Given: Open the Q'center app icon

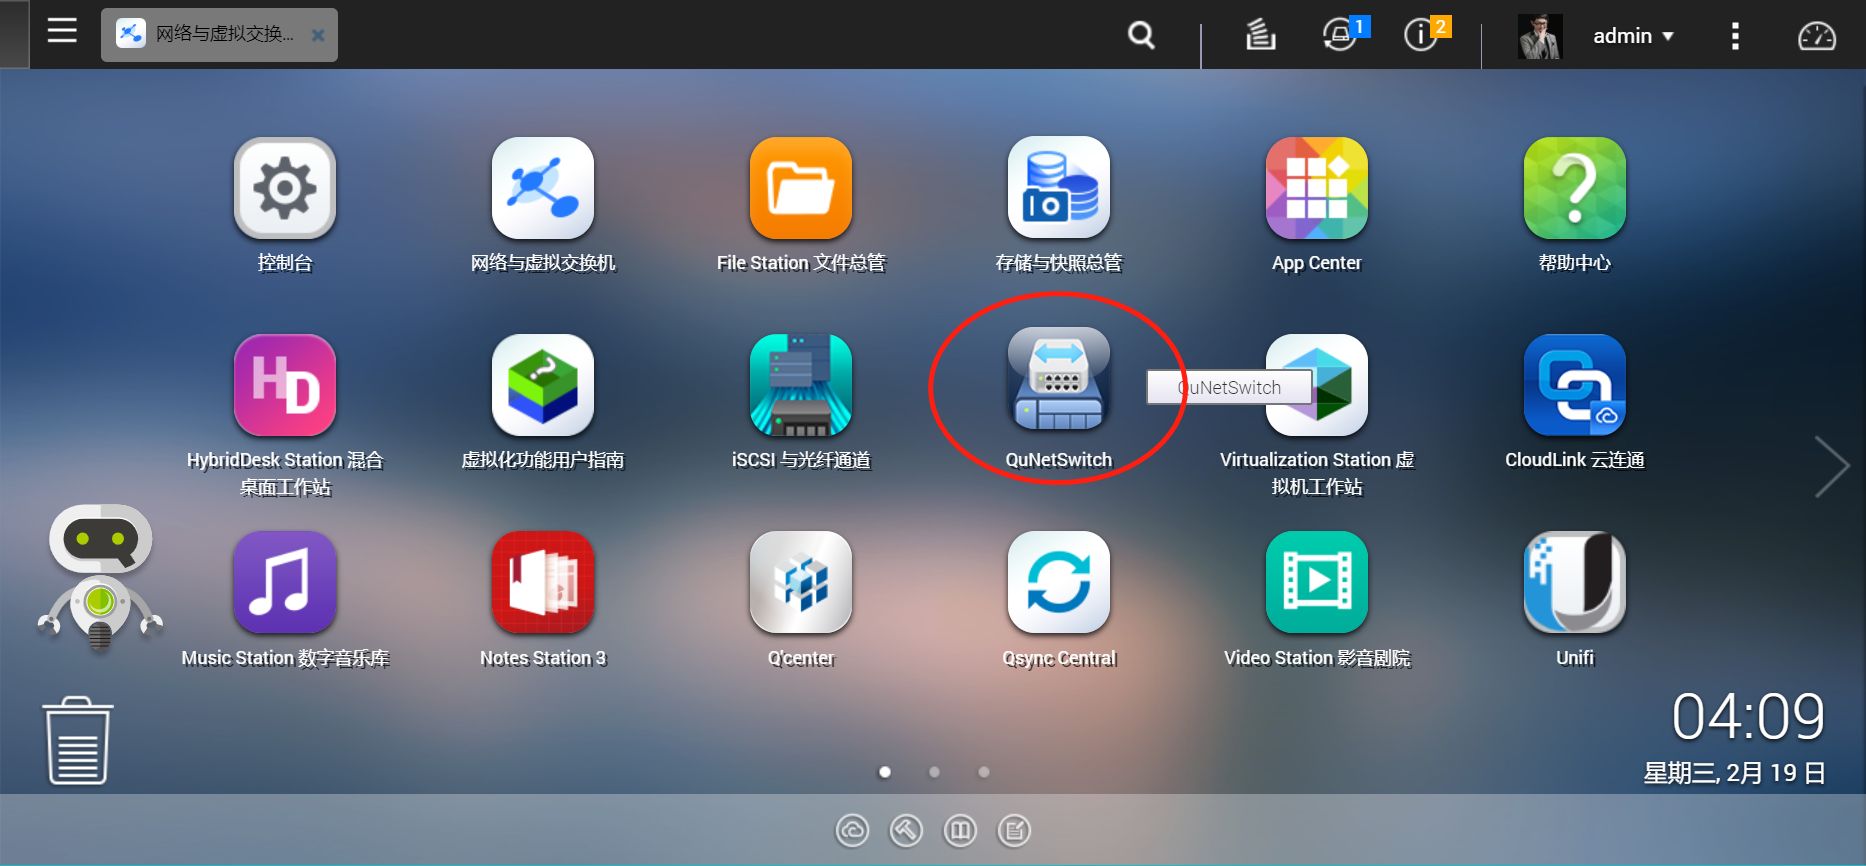Looking at the screenshot, I should [801, 582].
